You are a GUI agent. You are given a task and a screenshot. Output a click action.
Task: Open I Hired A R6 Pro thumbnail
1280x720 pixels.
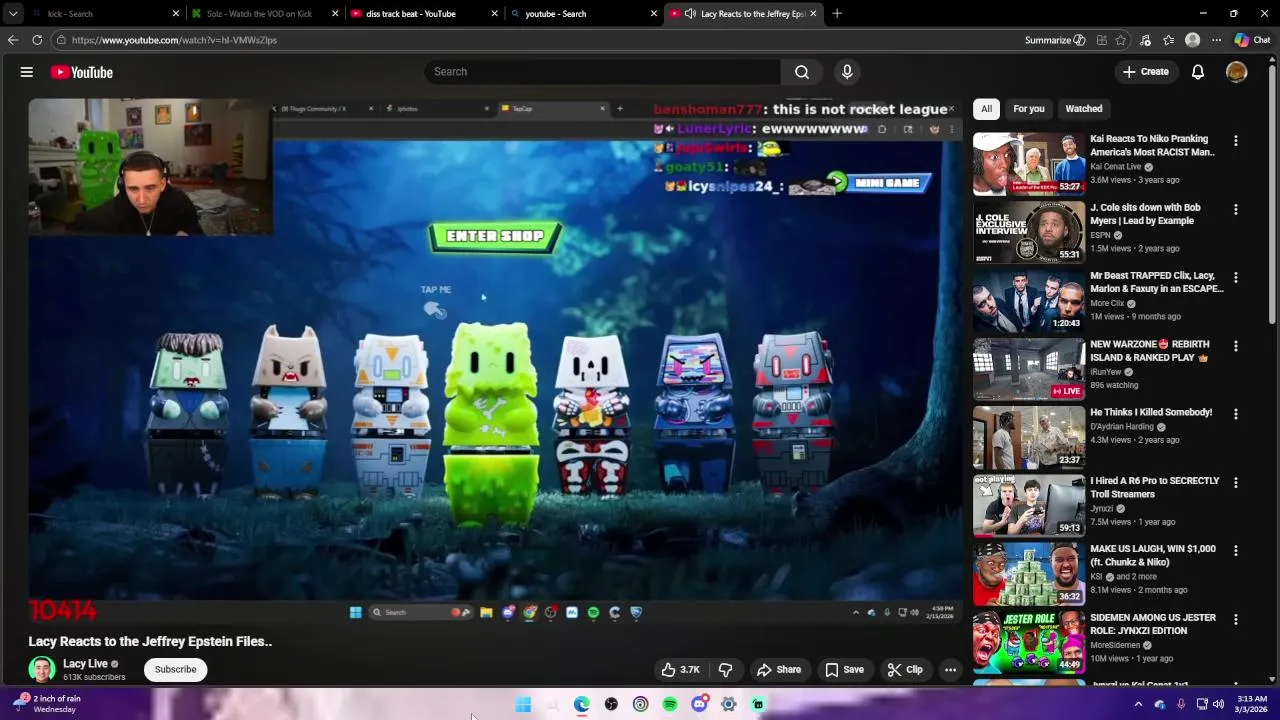[1029, 506]
